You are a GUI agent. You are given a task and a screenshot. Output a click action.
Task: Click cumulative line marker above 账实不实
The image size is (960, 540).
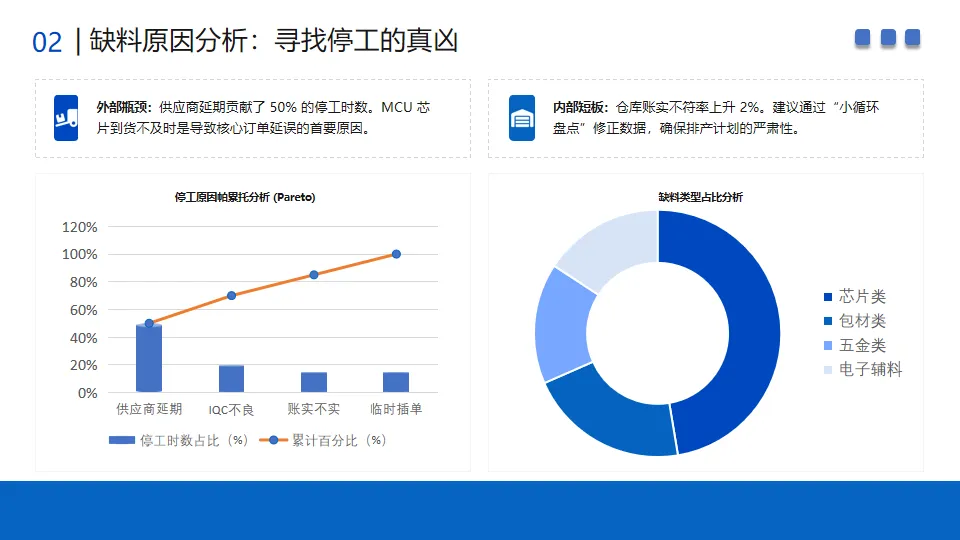point(313,275)
